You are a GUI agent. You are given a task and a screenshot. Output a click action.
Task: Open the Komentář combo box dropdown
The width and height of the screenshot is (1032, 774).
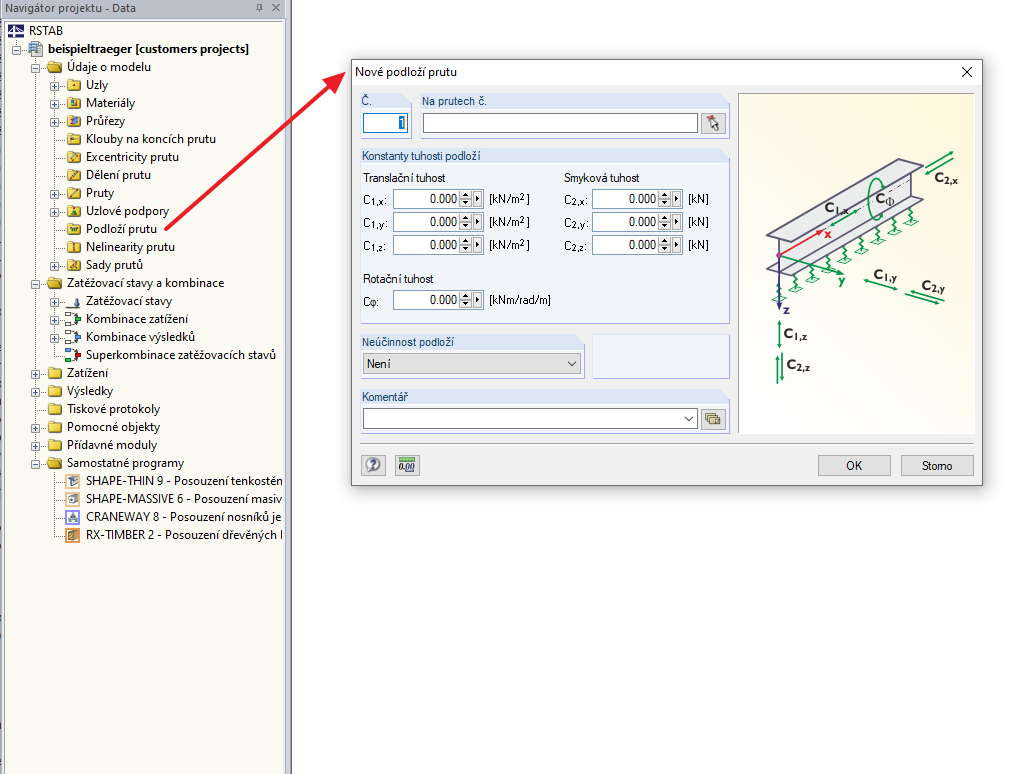tap(688, 419)
